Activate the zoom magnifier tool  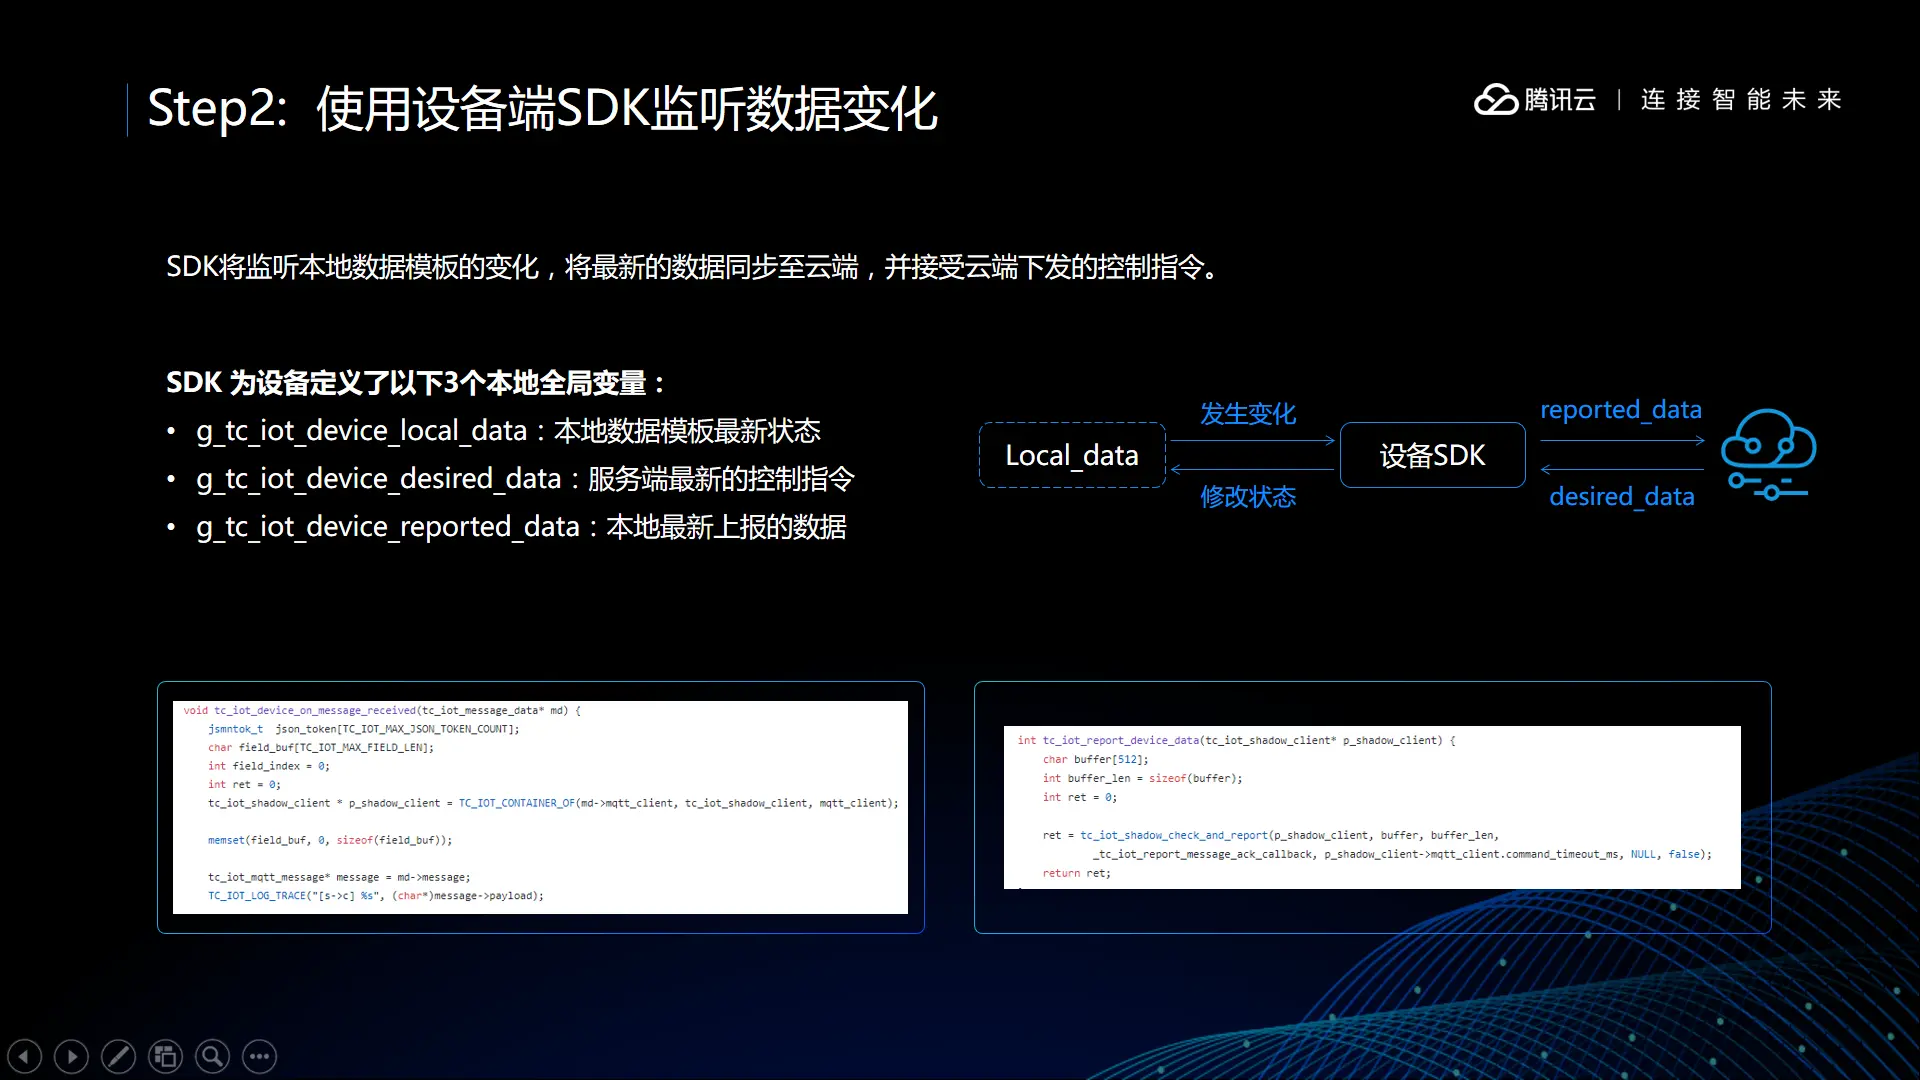(x=212, y=1056)
